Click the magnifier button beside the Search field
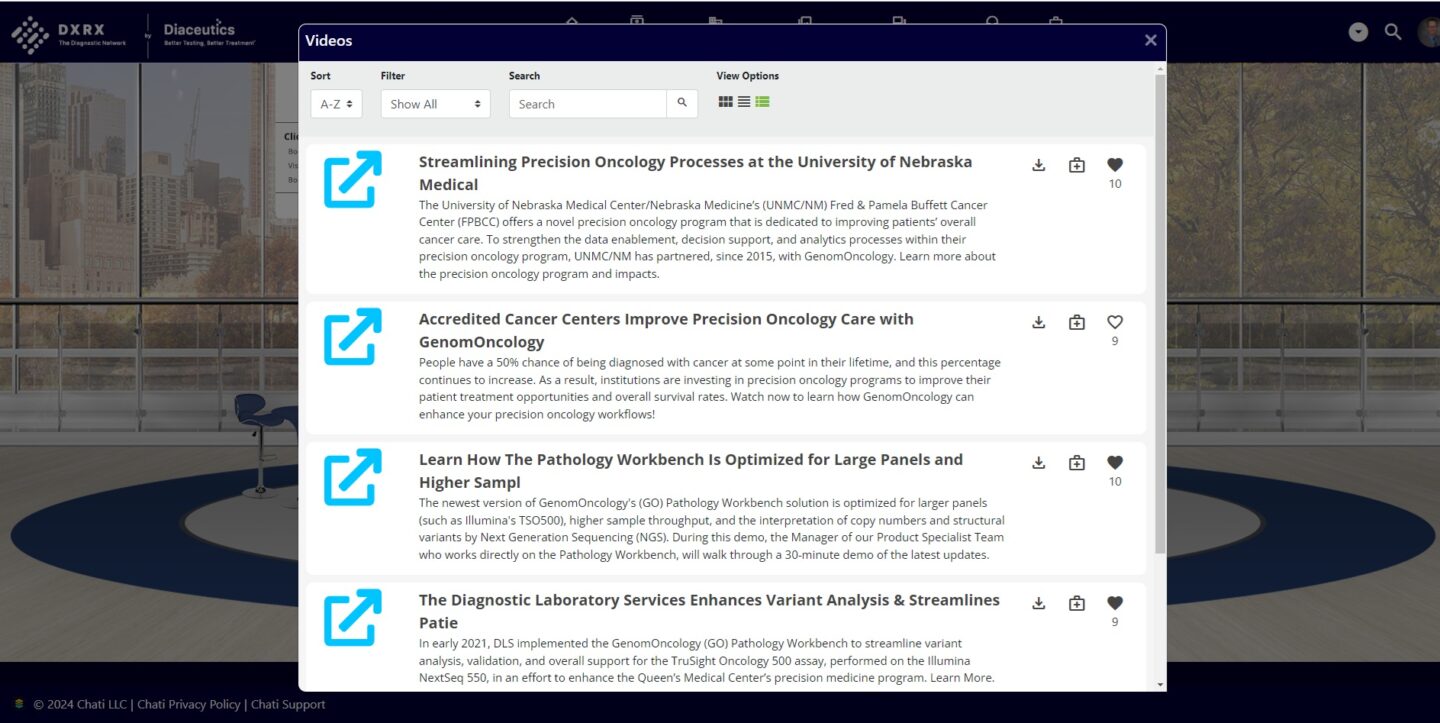1440x723 pixels. coord(682,103)
